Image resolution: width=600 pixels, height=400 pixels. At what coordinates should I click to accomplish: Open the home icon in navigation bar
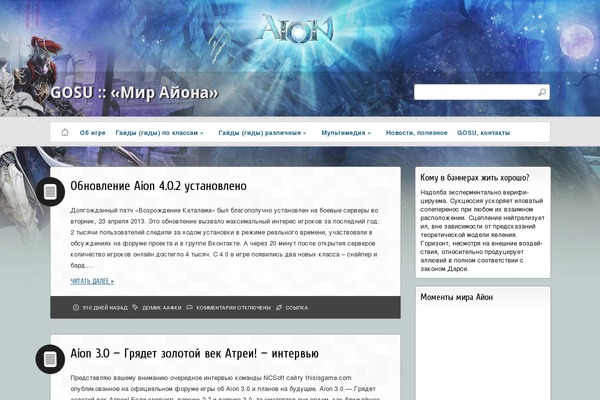pyautogui.click(x=65, y=132)
